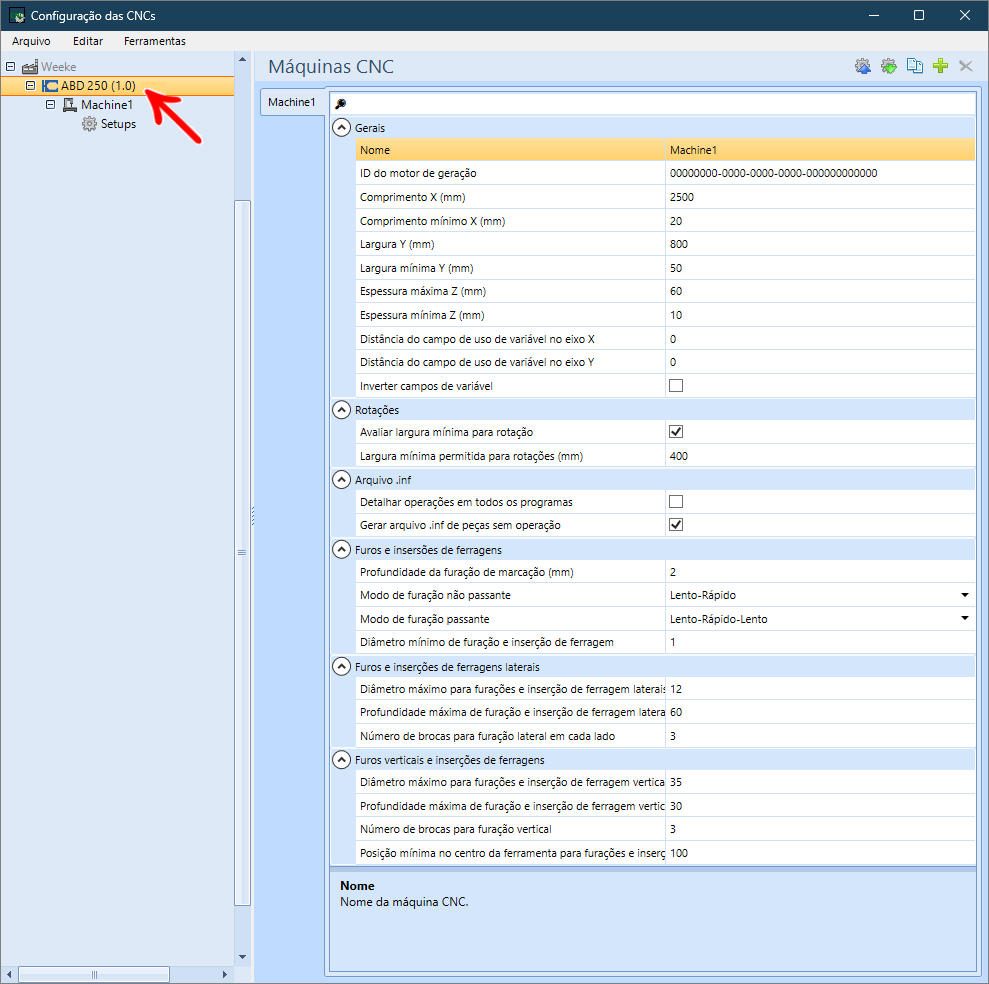Click the gray X delete machine icon

[966, 66]
